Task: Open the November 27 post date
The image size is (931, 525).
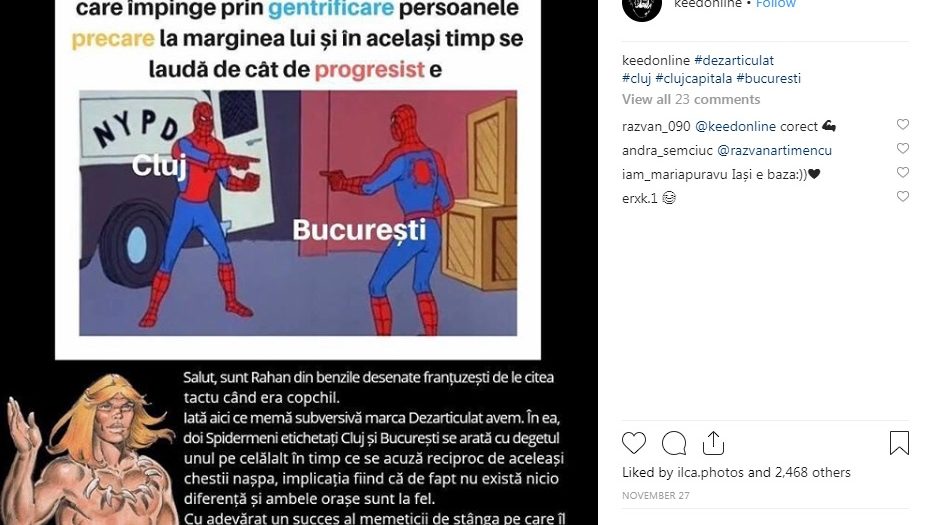Action: 656,495
